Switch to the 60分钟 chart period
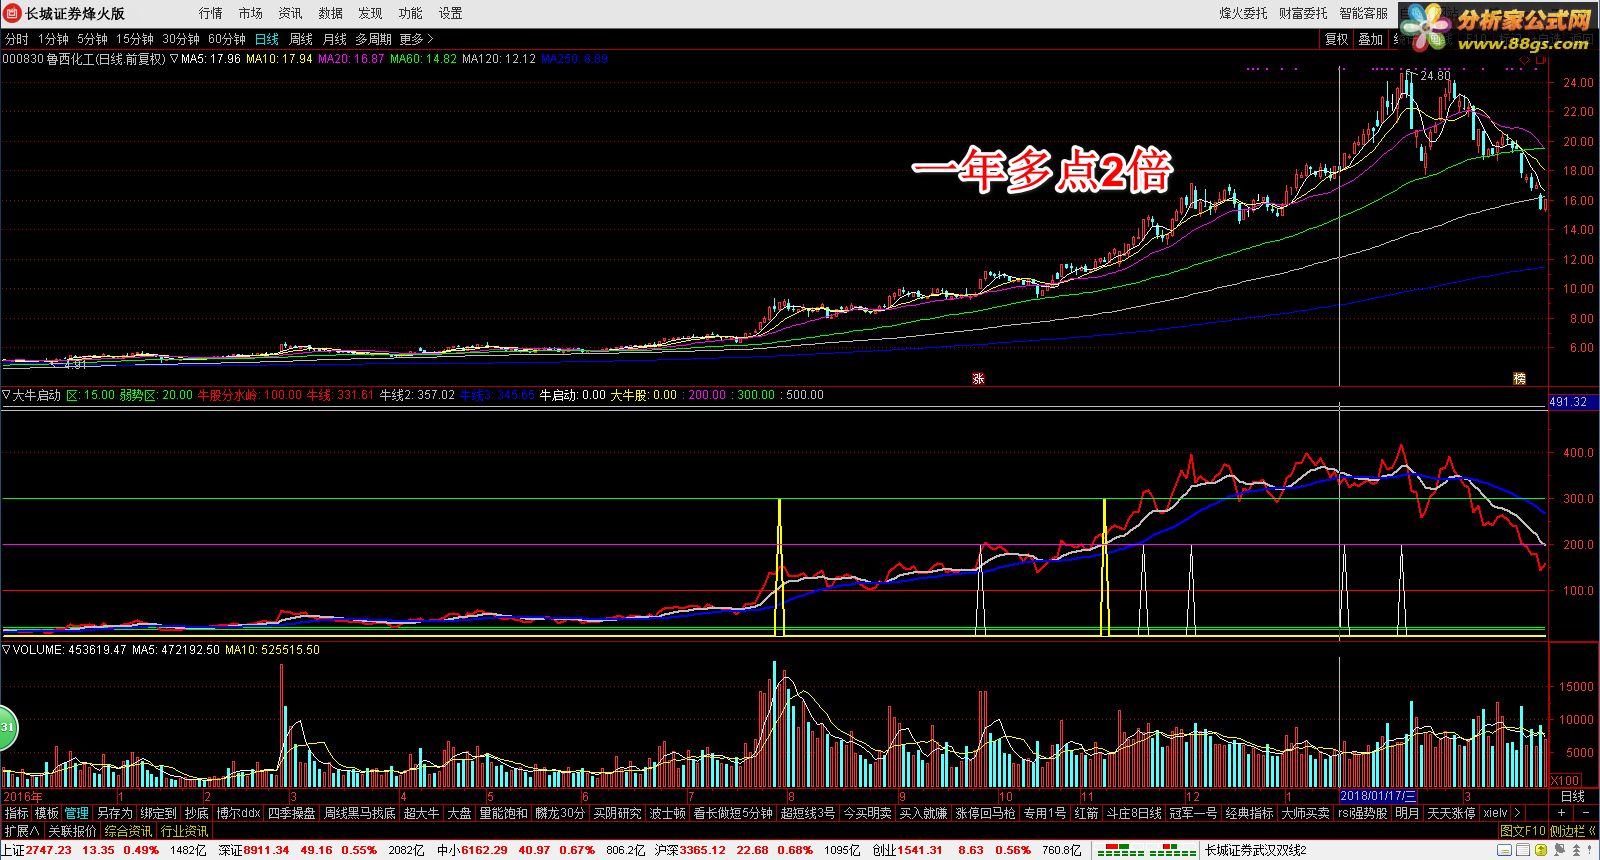The height and width of the screenshot is (860, 1600). pos(227,39)
